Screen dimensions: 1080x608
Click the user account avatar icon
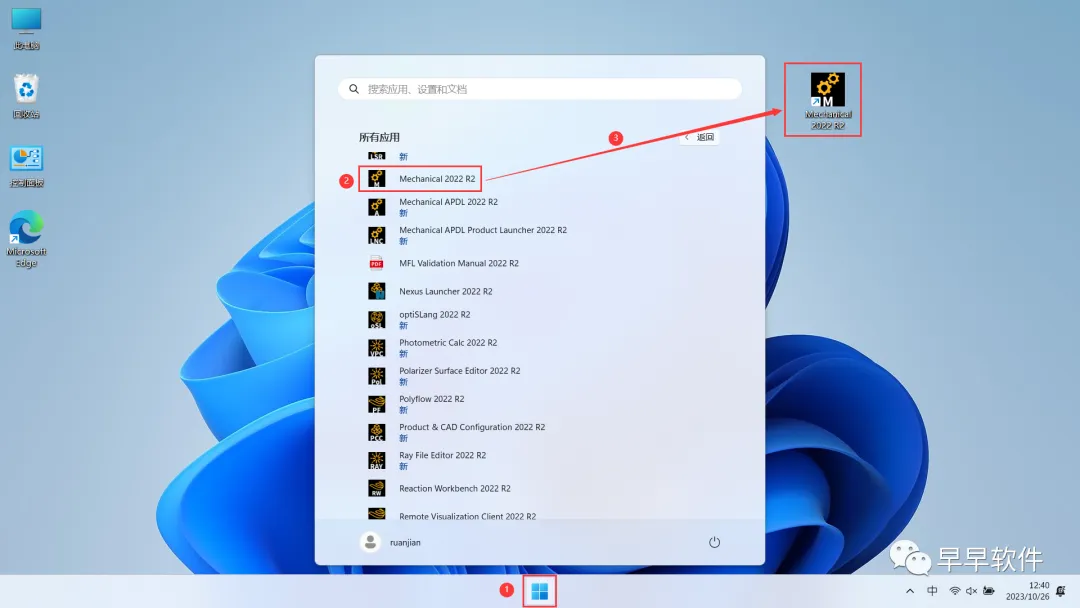tap(370, 542)
